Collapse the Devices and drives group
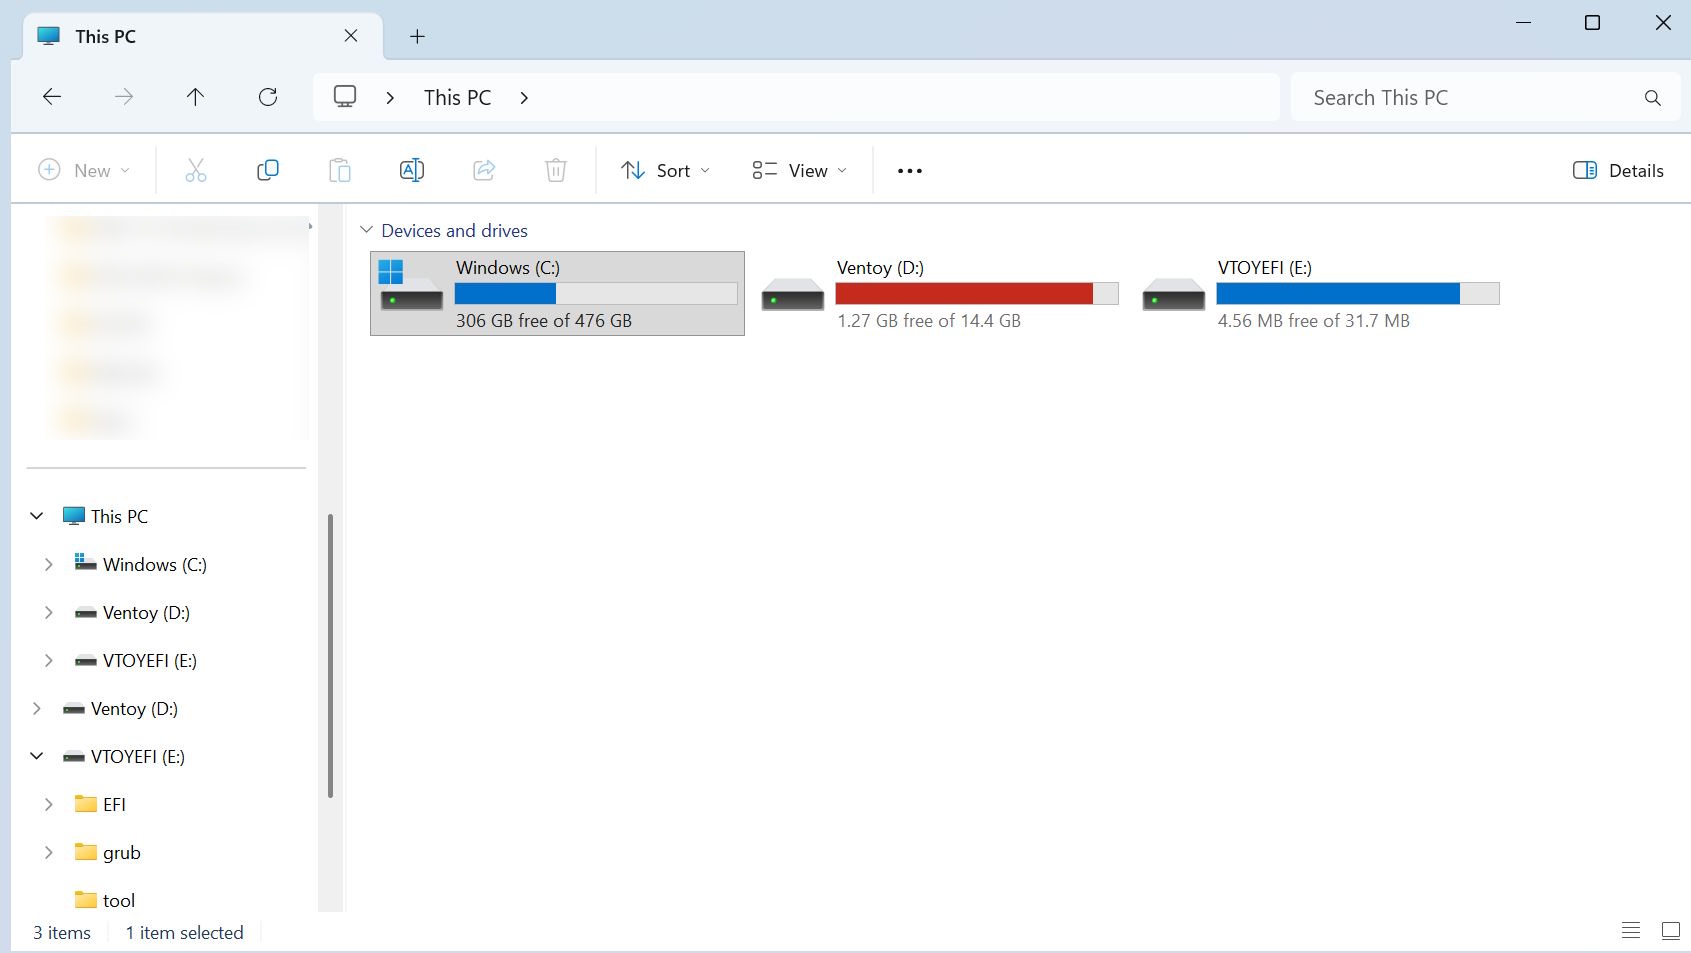The width and height of the screenshot is (1691, 953). (367, 230)
